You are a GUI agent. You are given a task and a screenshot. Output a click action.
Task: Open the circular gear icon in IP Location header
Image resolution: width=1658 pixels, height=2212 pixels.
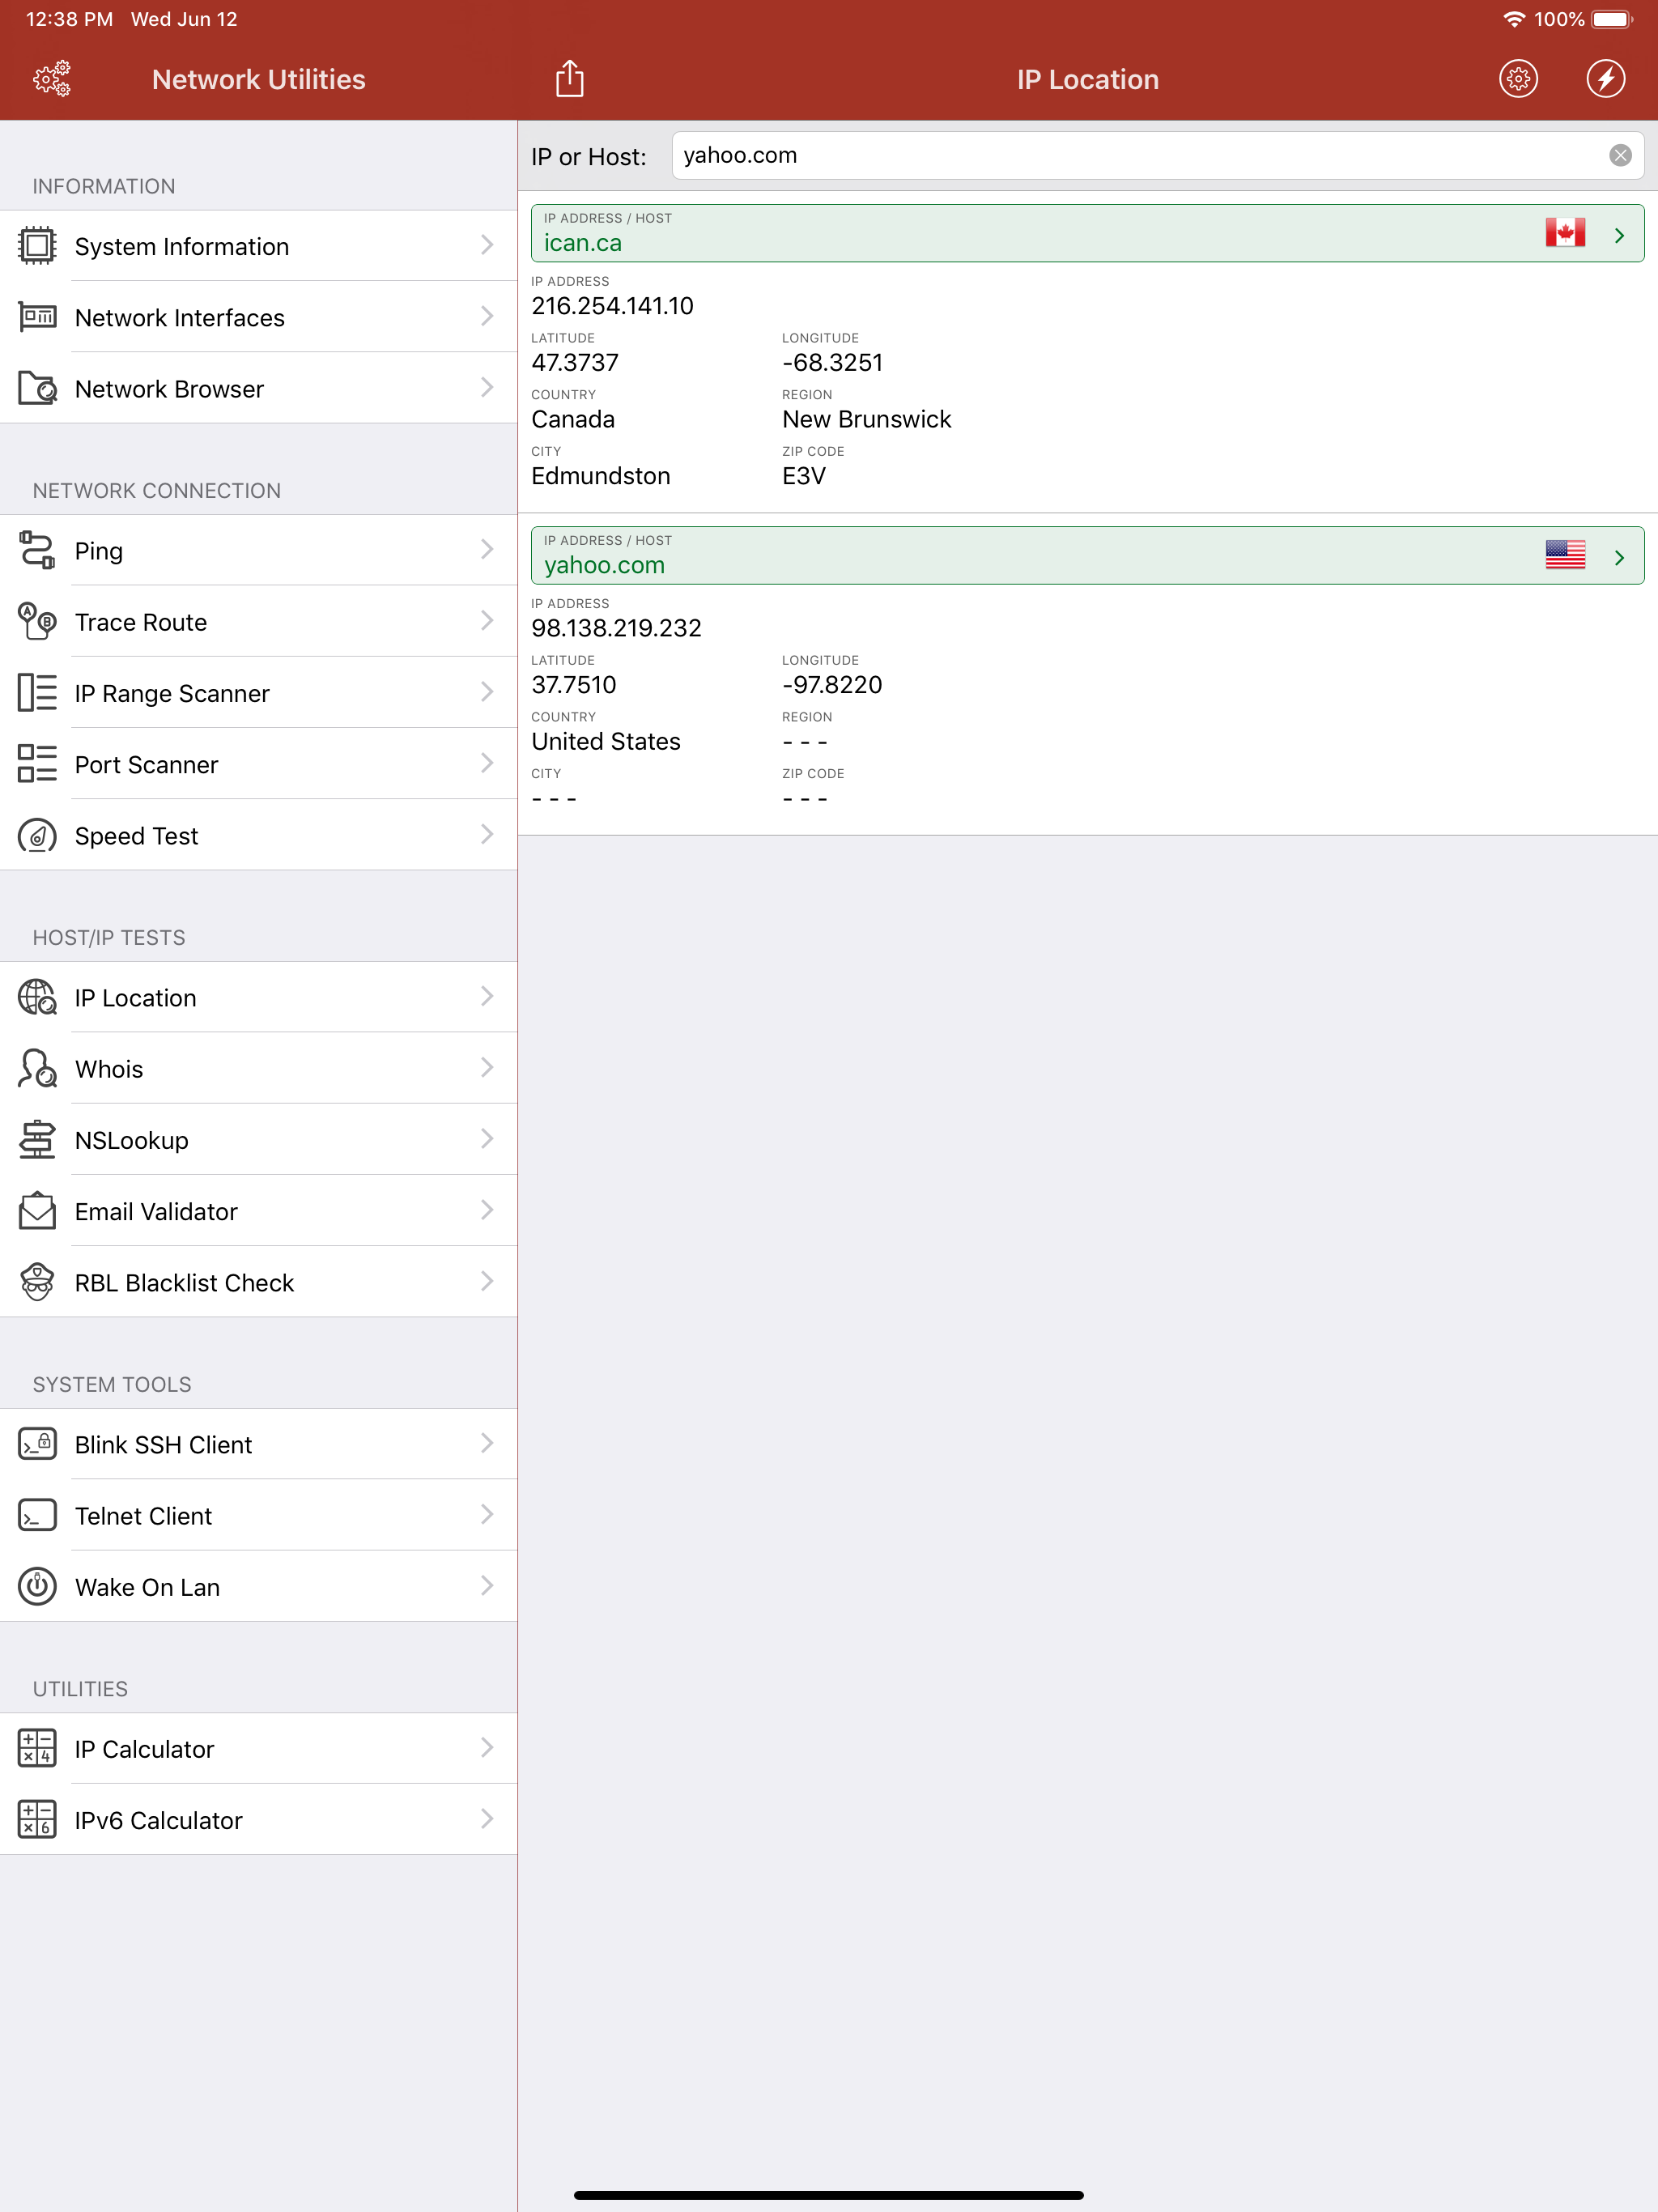point(1518,79)
